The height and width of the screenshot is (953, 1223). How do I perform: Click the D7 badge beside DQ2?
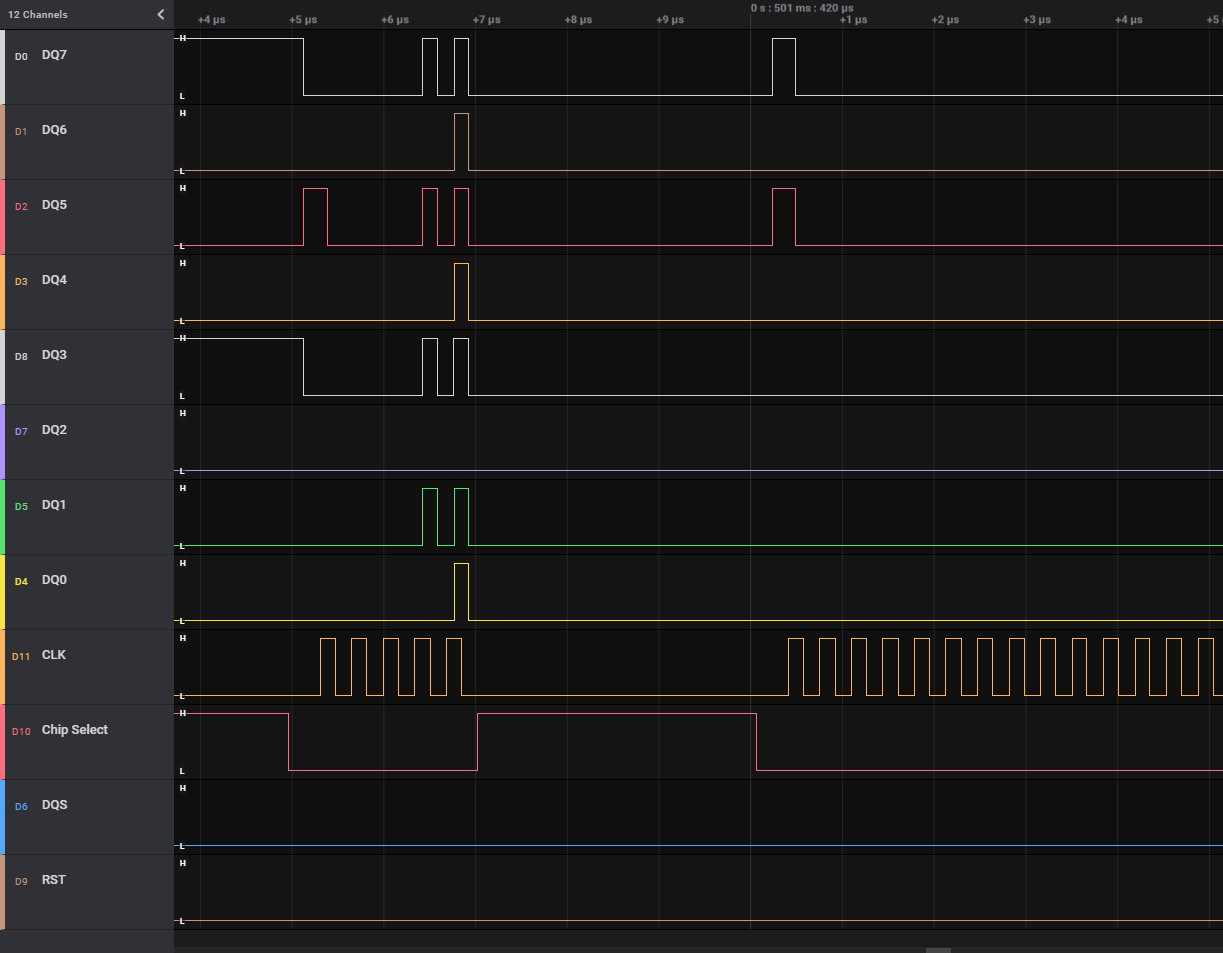pyautogui.click(x=19, y=431)
